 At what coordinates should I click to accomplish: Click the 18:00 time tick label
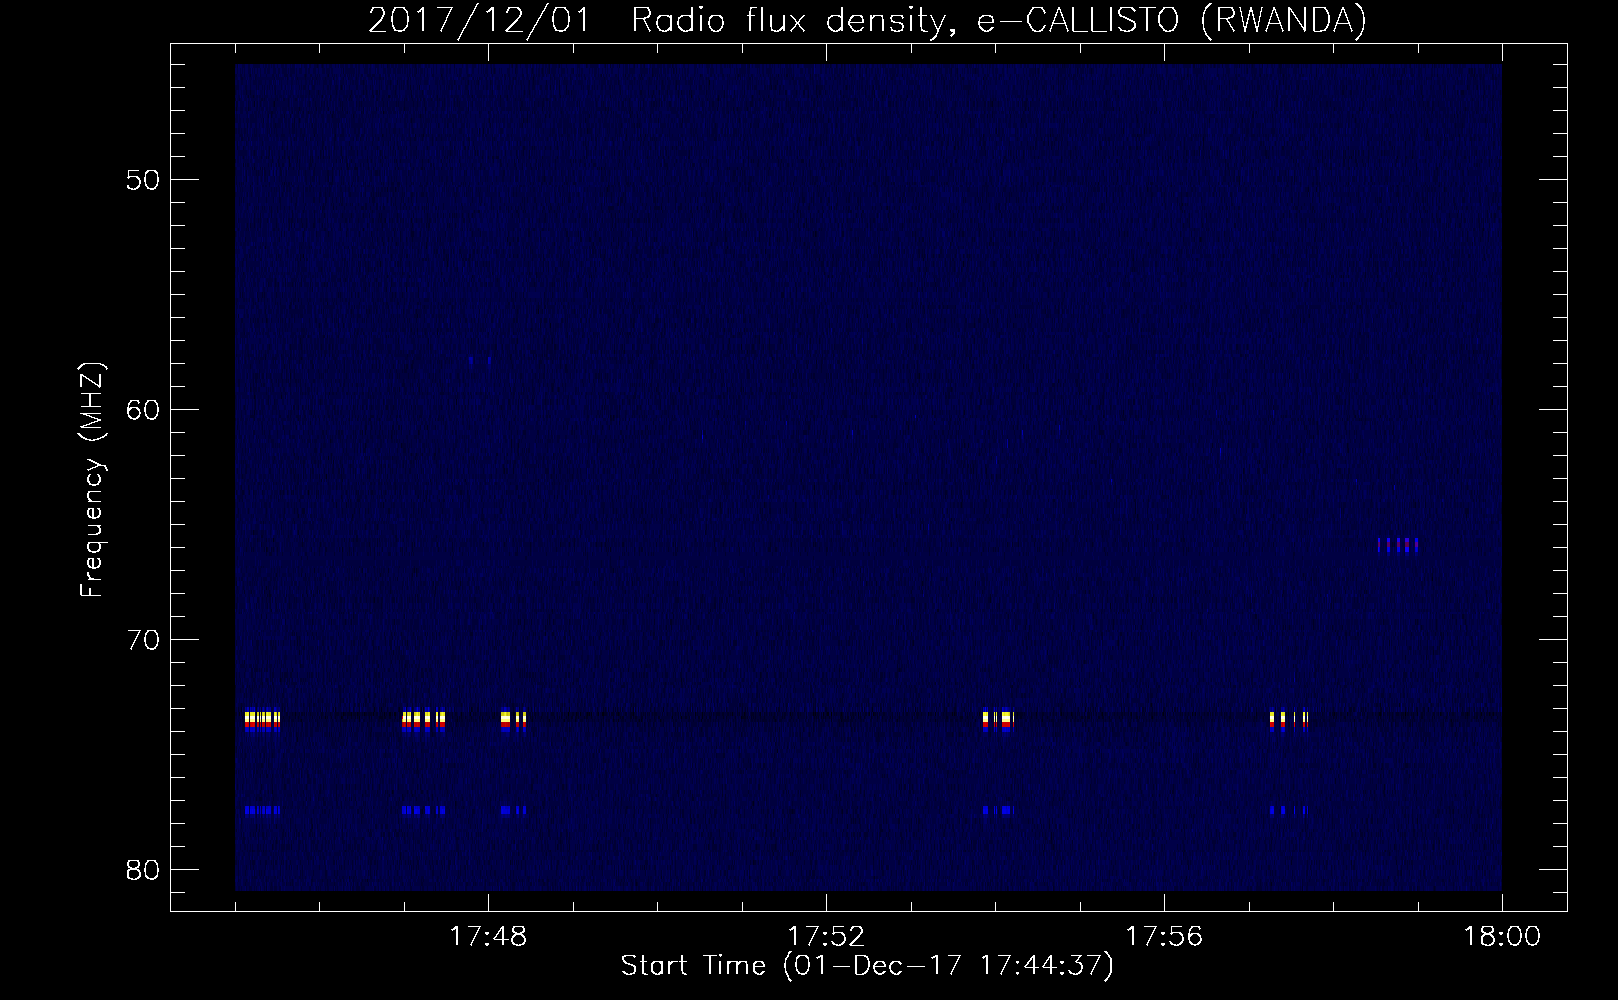pyautogui.click(x=1502, y=937)
